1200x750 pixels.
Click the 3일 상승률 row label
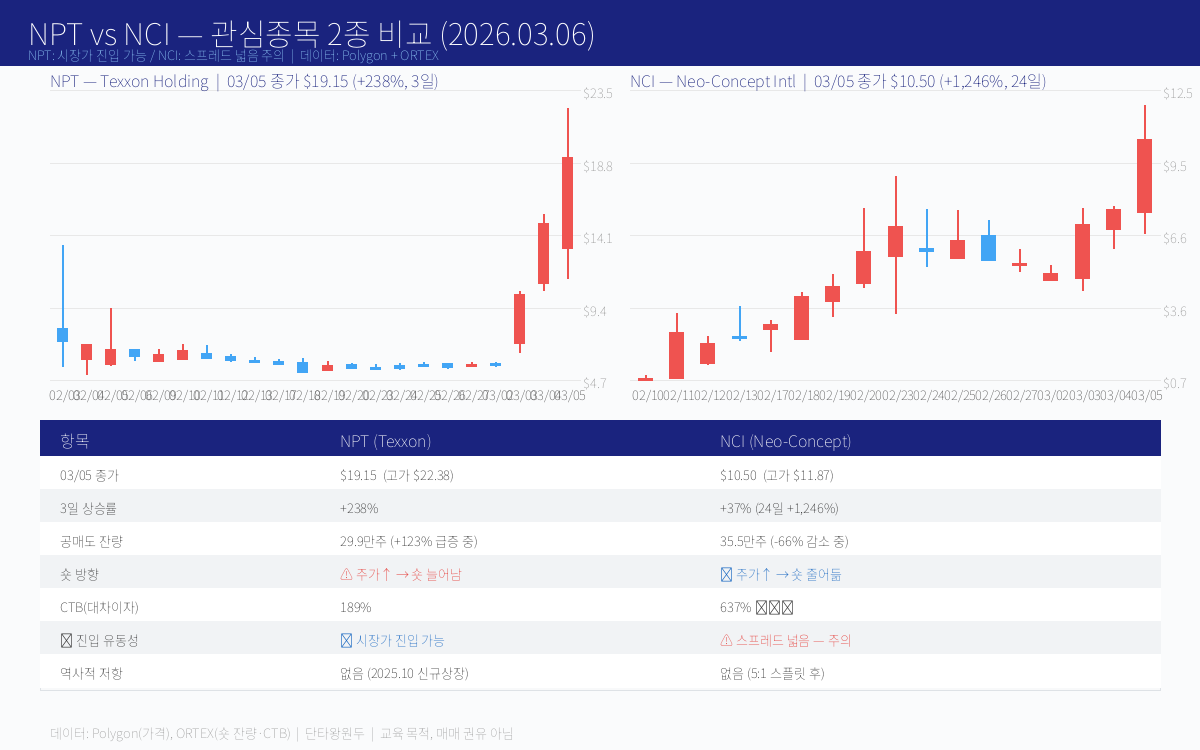pyautogui.click(x=88, y=509)
